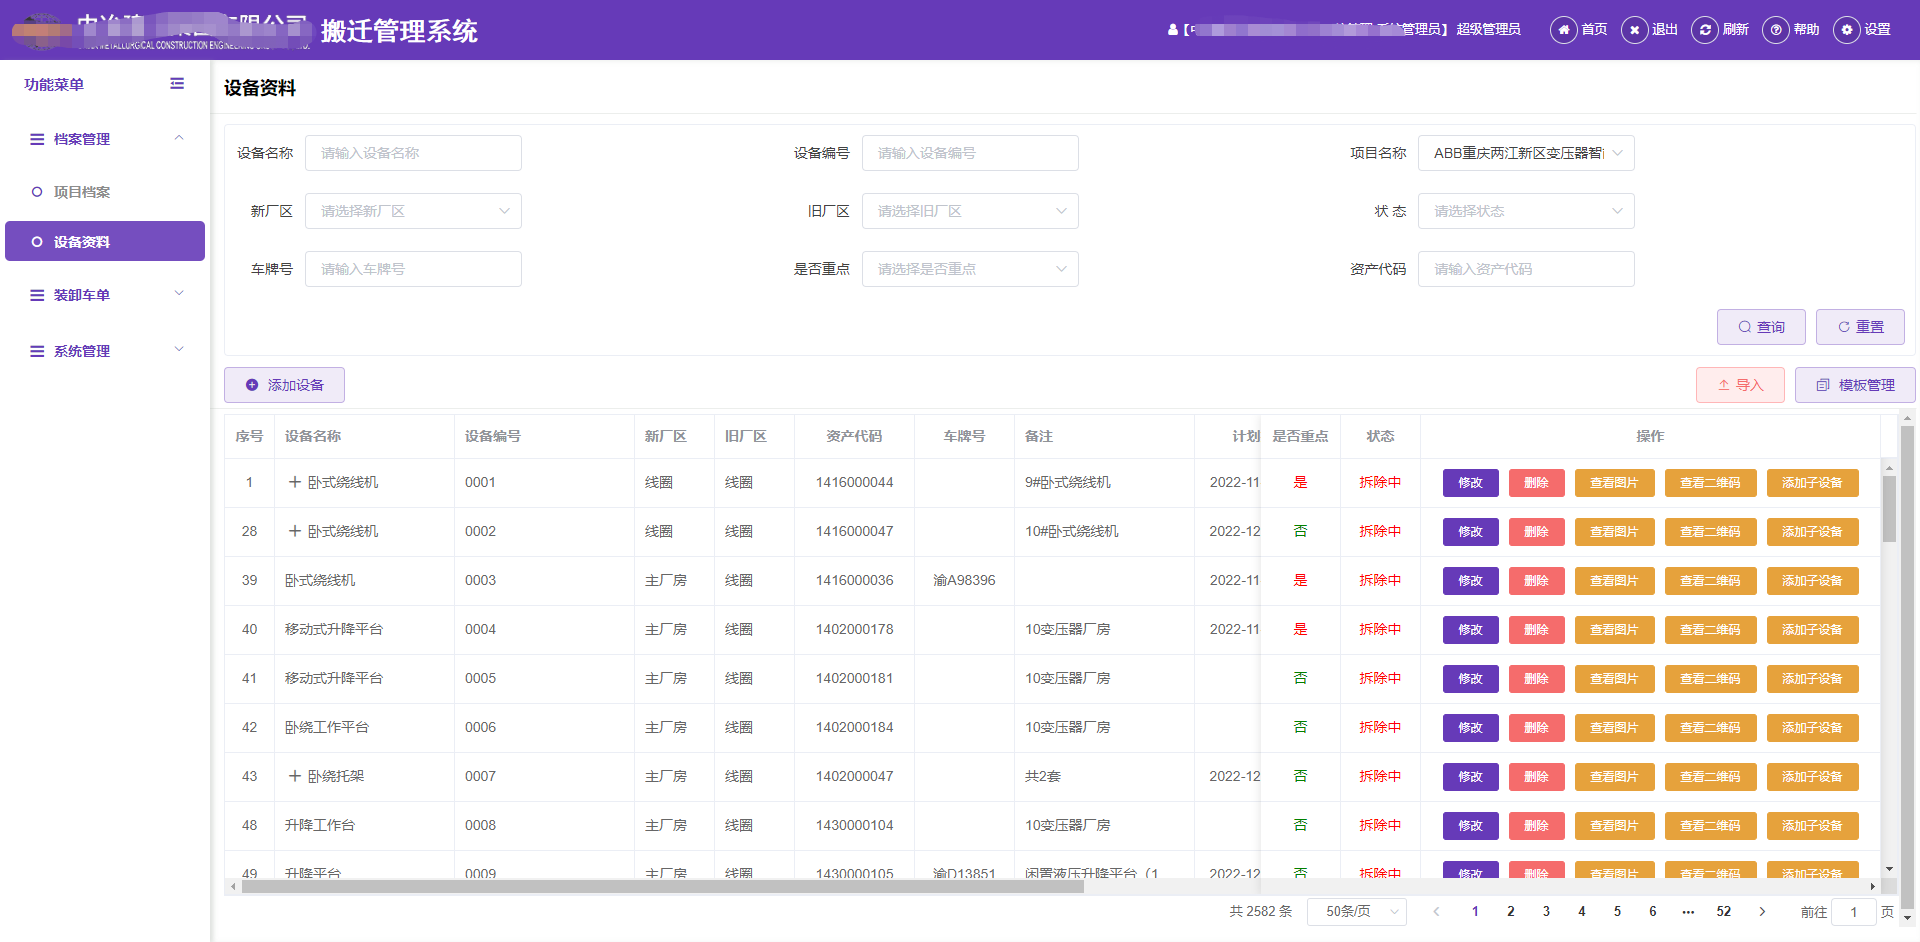Select 设备资料 in the sidebar
1920x942 pixels.
(105, 241)
